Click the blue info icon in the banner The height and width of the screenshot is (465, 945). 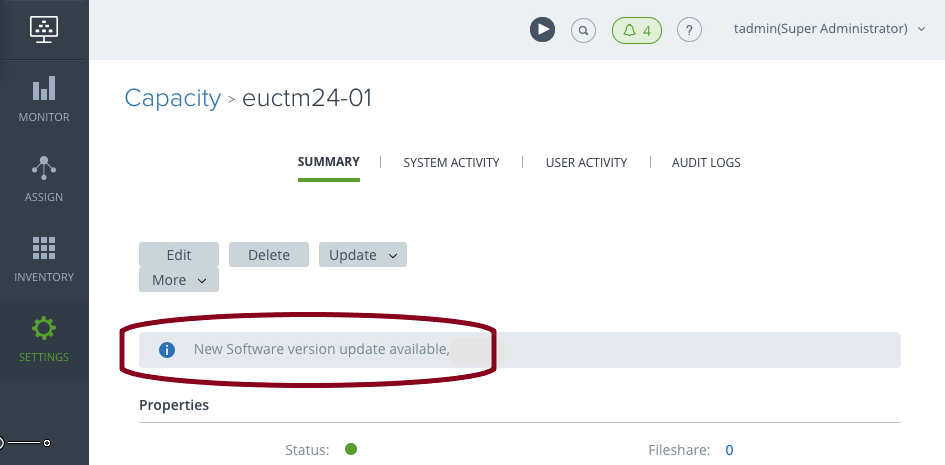[x=167, y=350]
